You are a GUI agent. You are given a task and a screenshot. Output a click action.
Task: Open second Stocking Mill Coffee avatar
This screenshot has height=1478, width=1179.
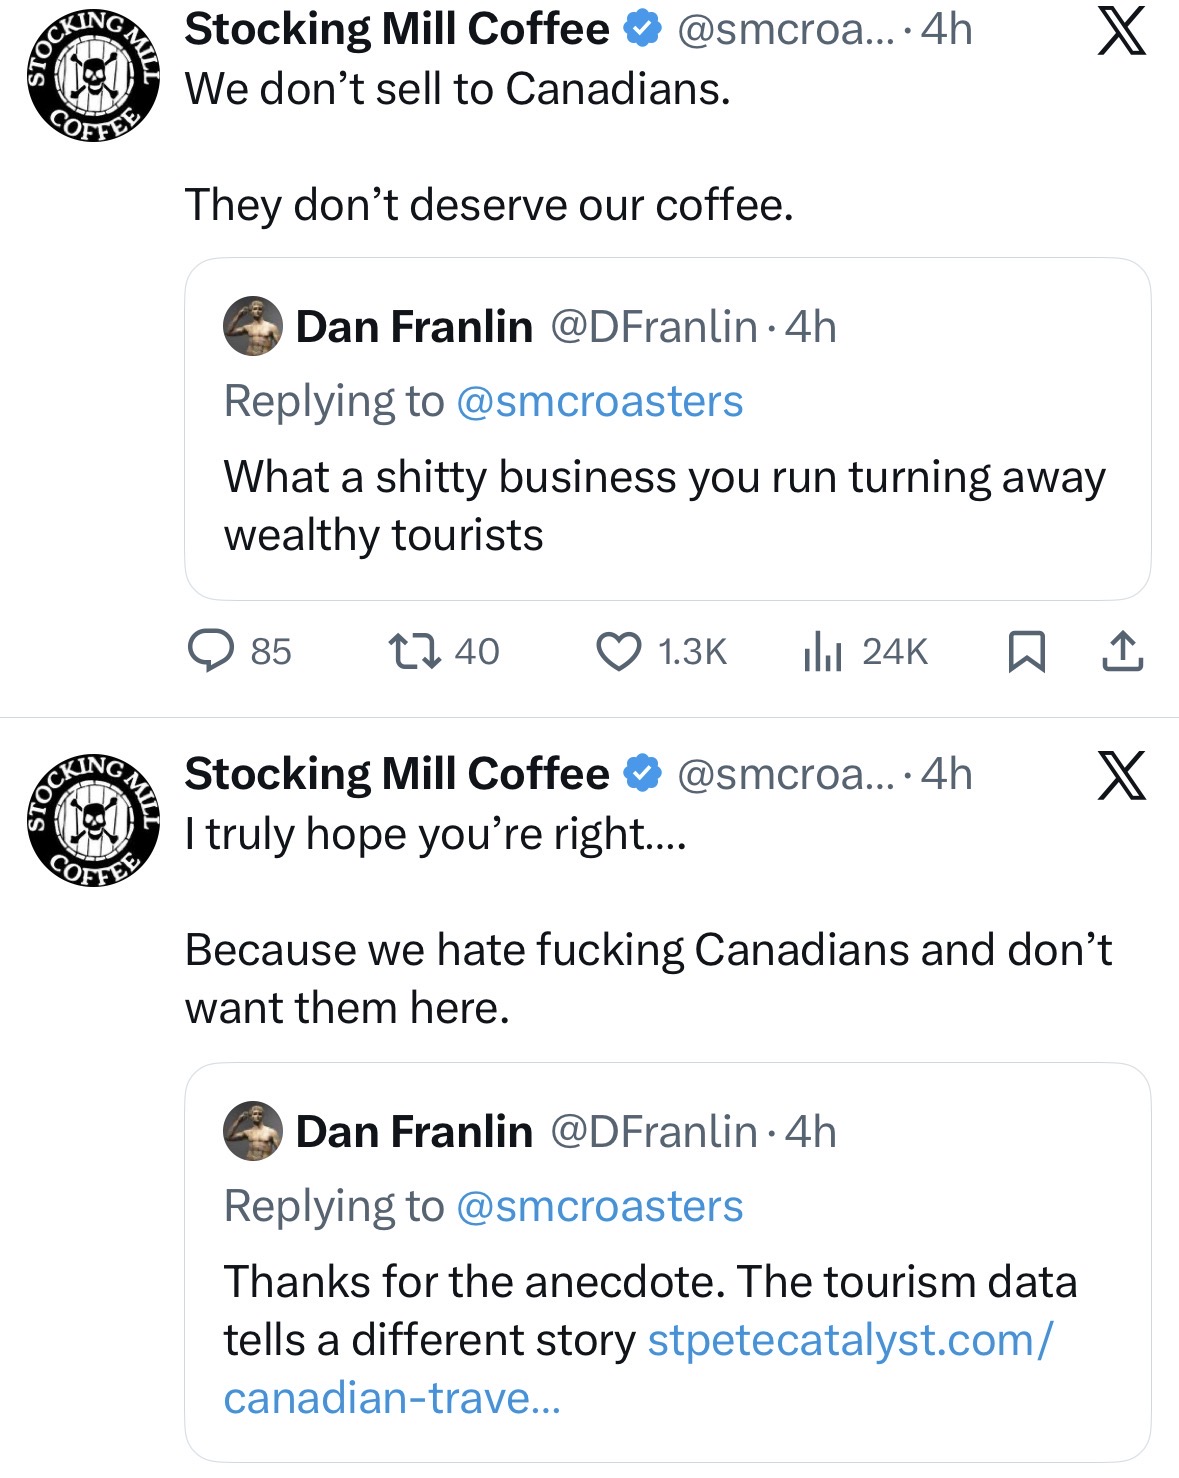[93, 819]
